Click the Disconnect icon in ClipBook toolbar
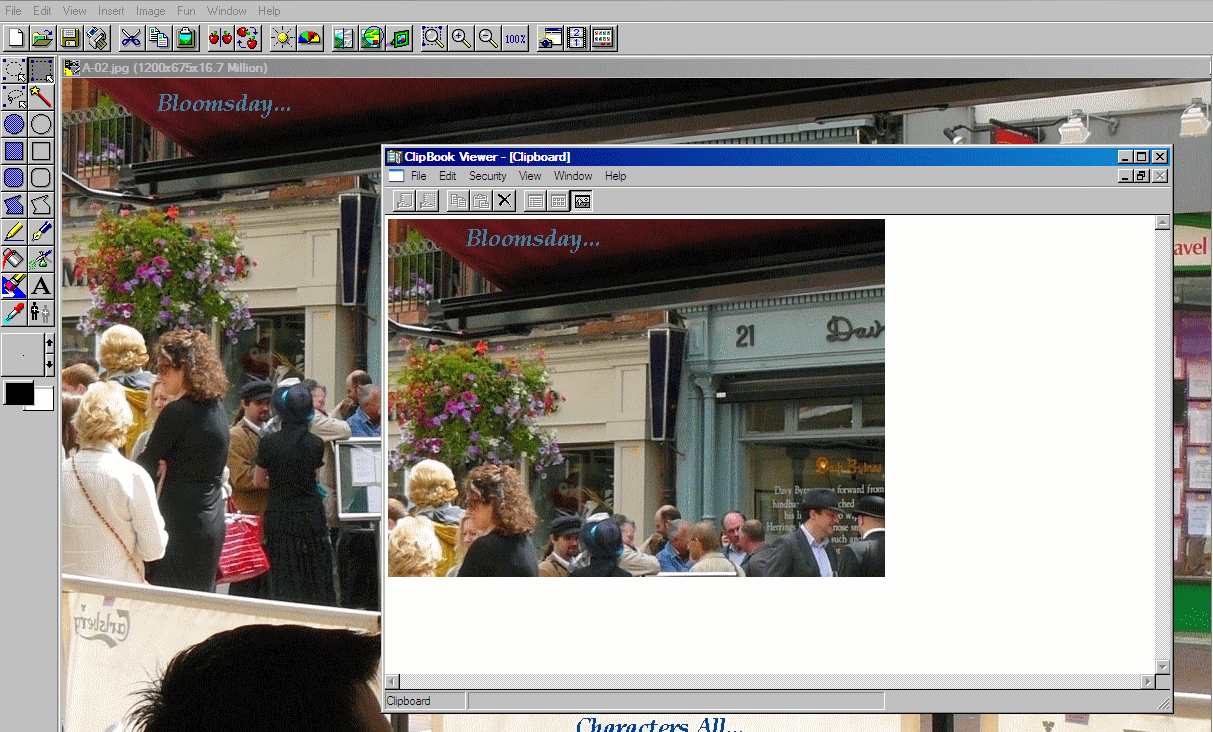Viewport: 1213px width, 732px height. click(427, 201)
